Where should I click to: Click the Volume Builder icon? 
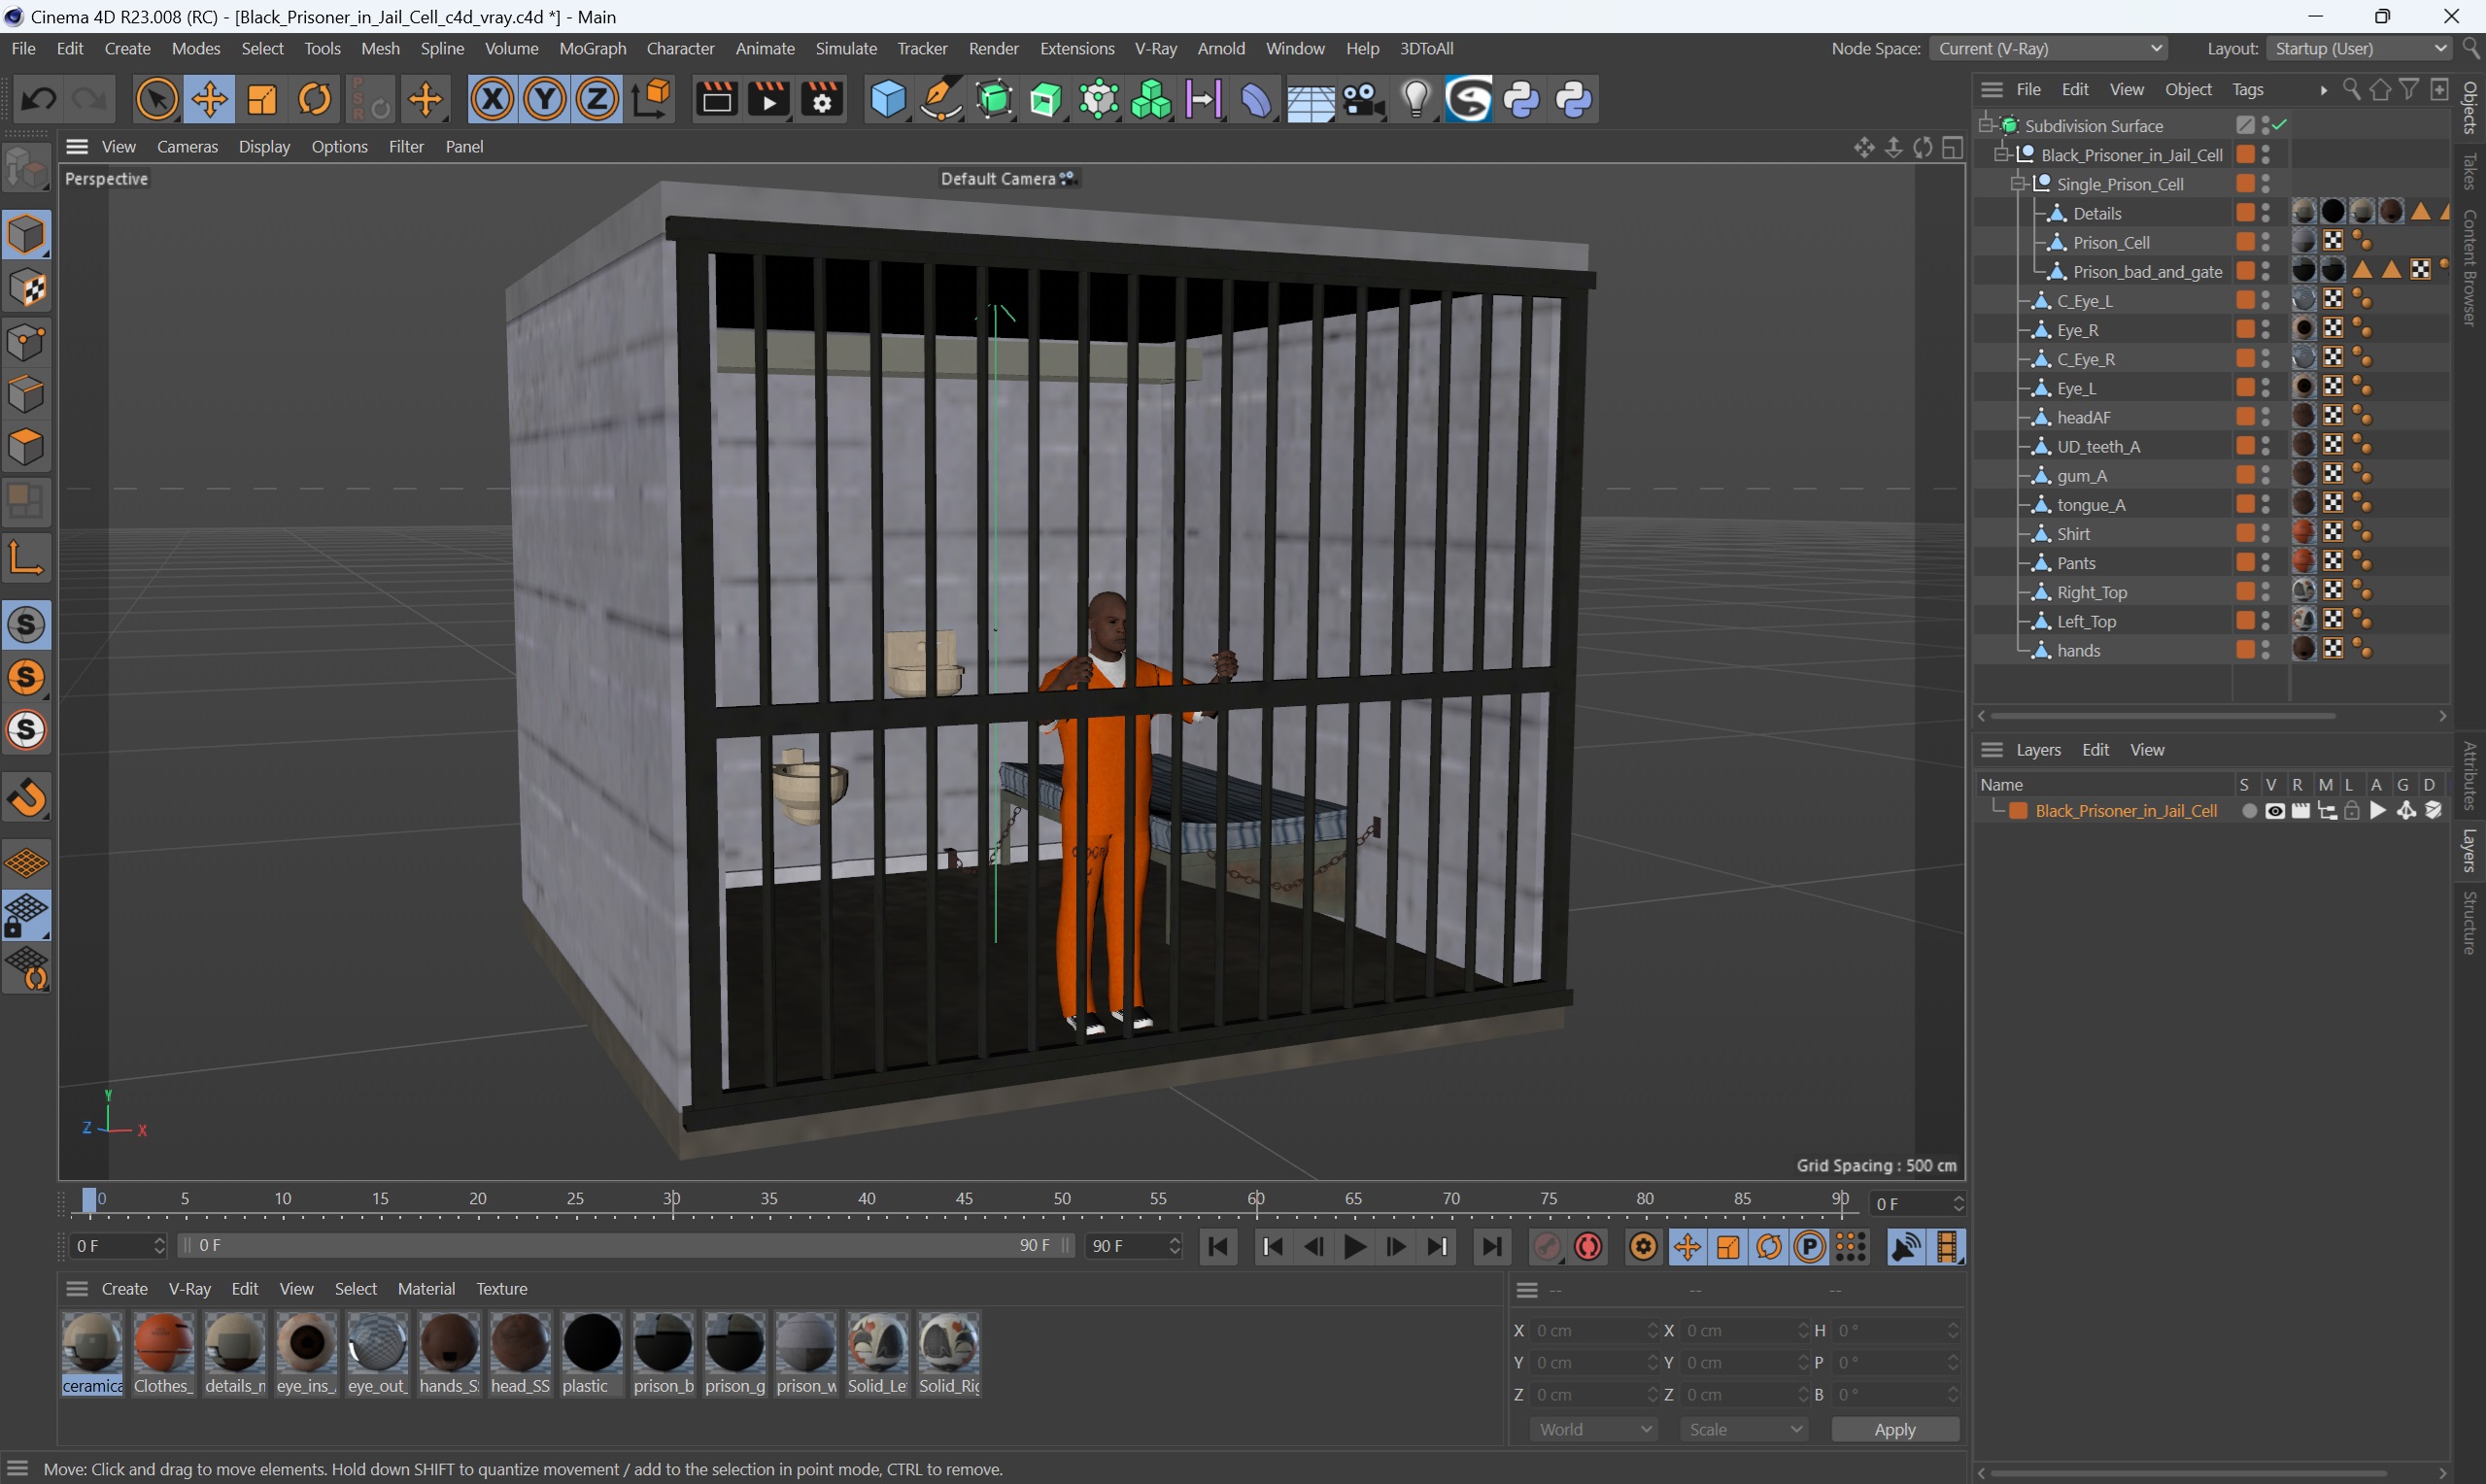click(x=1152, y=99)
